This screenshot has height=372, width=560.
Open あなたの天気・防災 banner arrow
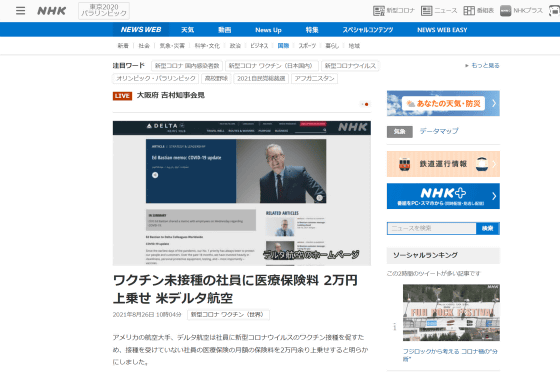494,103
